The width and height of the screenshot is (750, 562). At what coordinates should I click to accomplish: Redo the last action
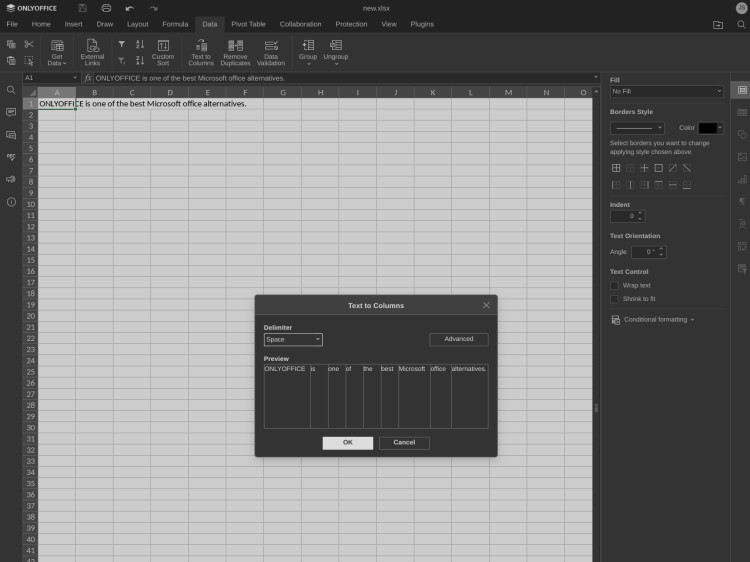coord(153,8)
